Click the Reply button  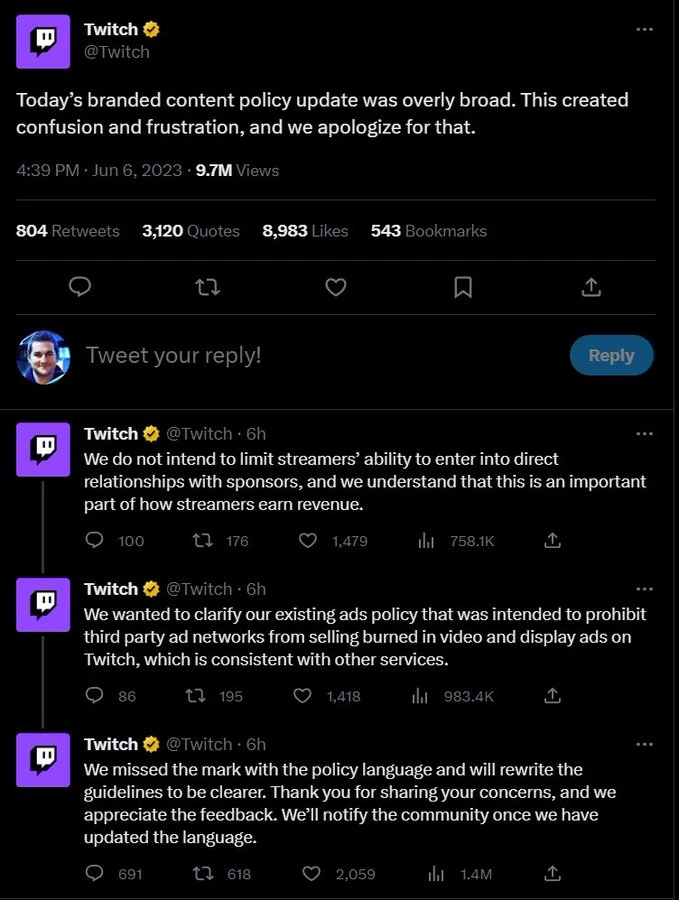pyautogui.click(x=611, y=355)
